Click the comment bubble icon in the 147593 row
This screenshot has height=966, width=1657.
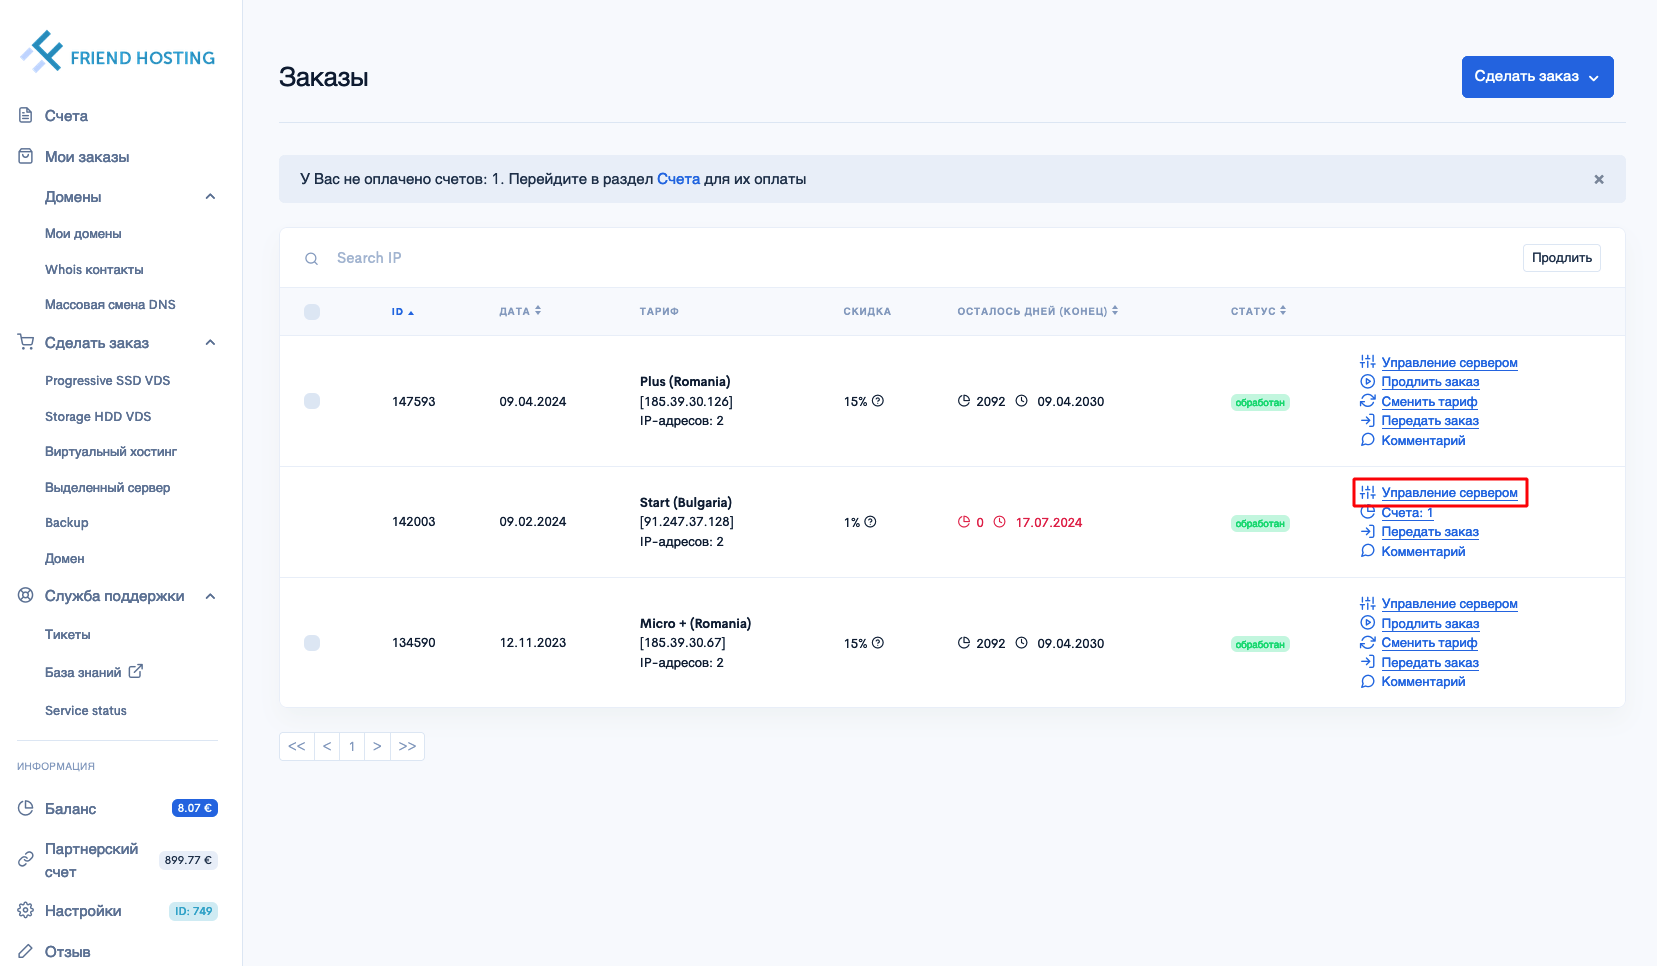(1368, 440)
